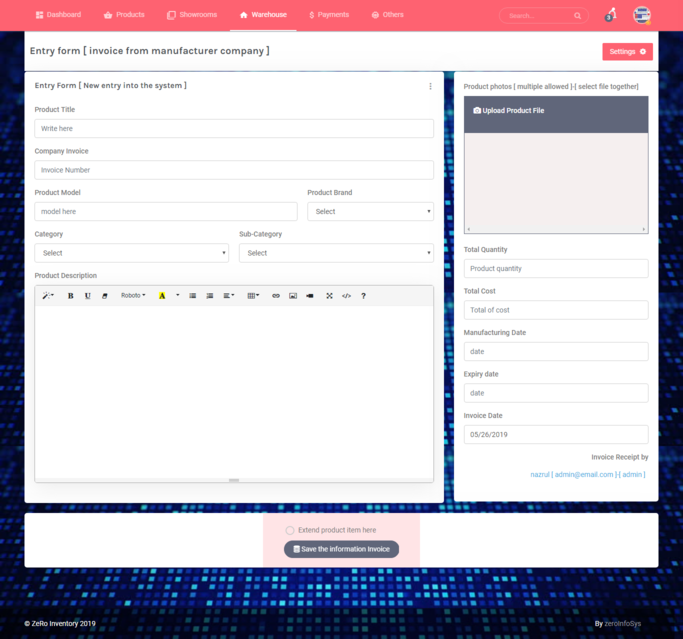
Task: Click the Underline formatting icon
Action: click(88, 296)
